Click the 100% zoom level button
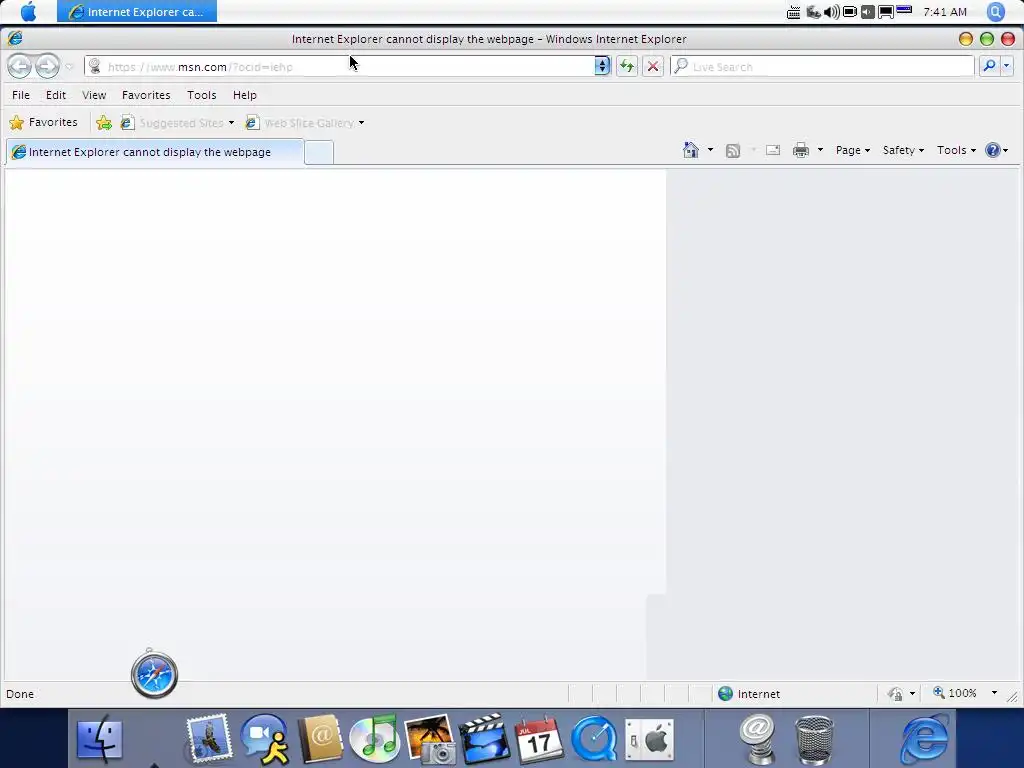 pyautogui.click(x=955, y=693)
